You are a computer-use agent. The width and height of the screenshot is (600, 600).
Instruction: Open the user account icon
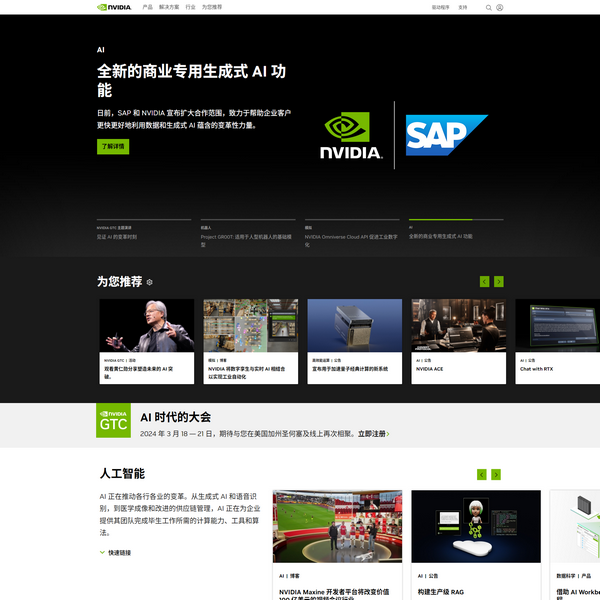point(500,7)
